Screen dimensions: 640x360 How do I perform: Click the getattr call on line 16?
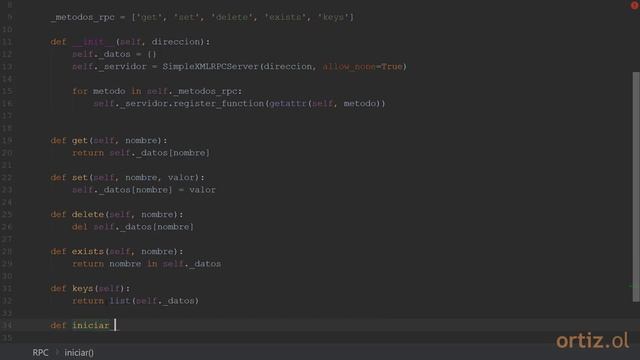point(288,103)
